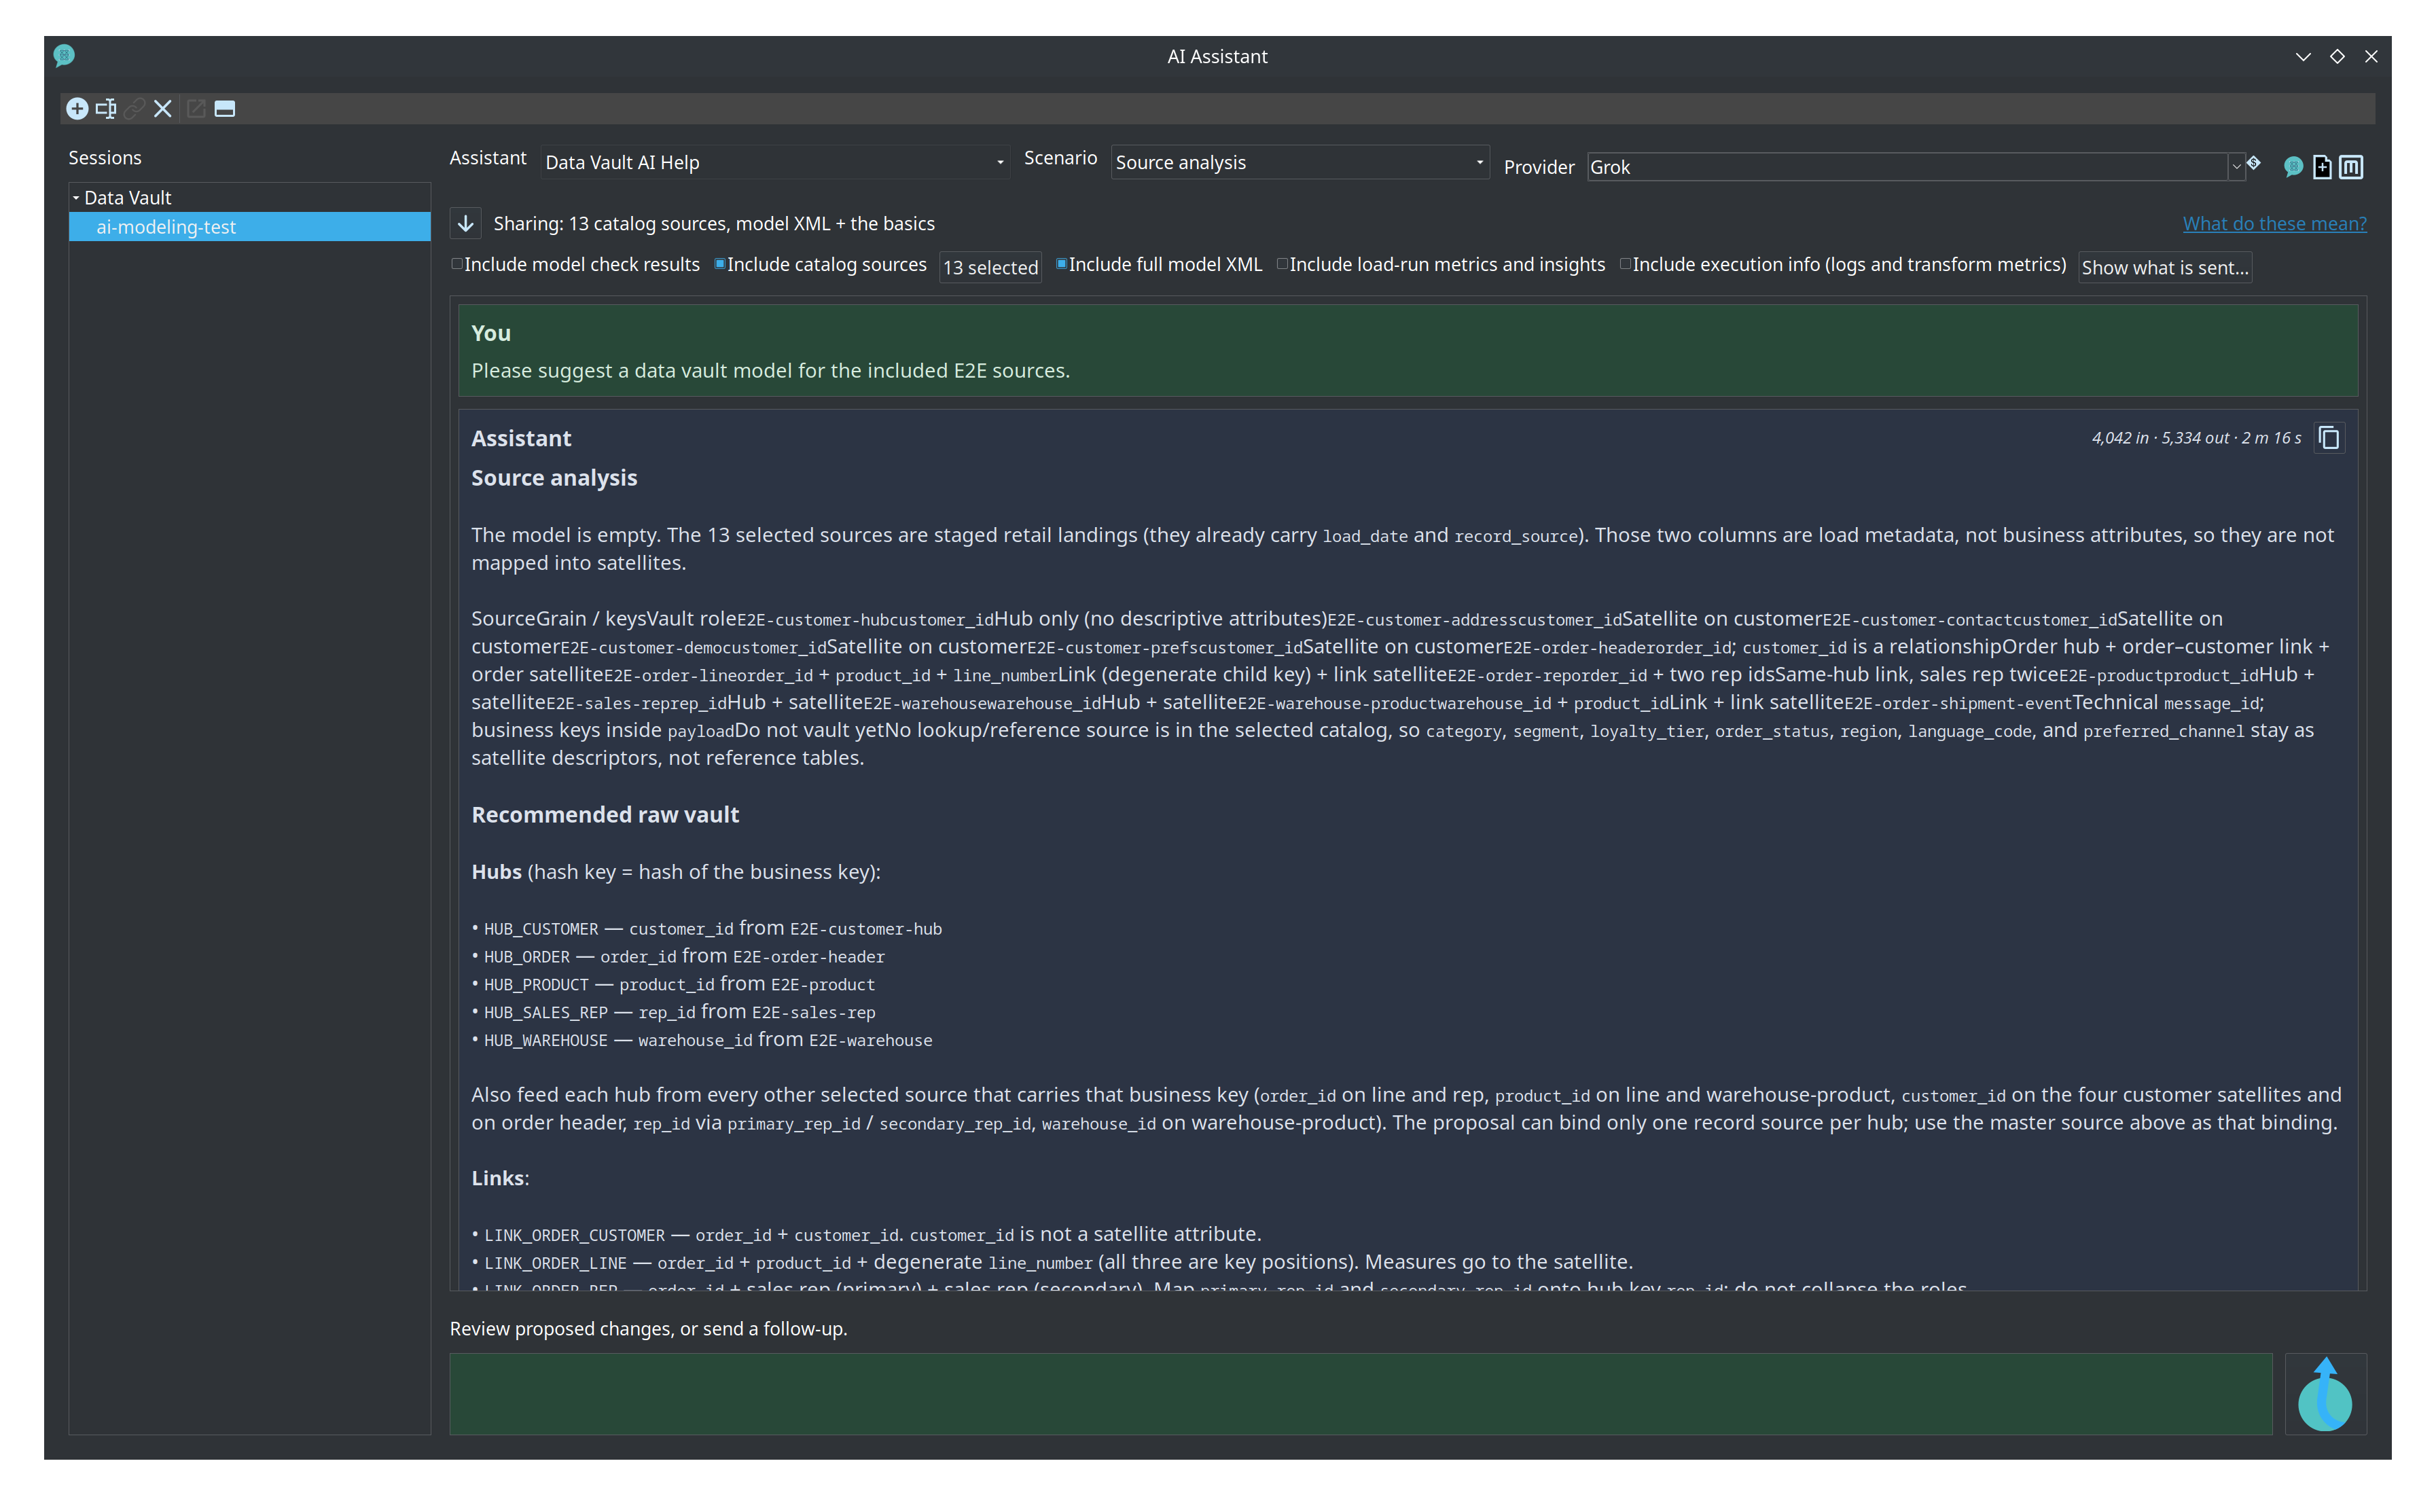Viewport: 2436px width, 1512px height.
Task: Click the follow-up message input field
Action: [1360, 1394]
